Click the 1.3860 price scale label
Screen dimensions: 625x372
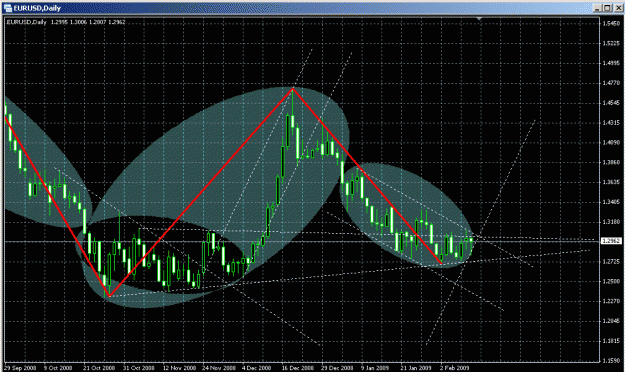(611, 162)
